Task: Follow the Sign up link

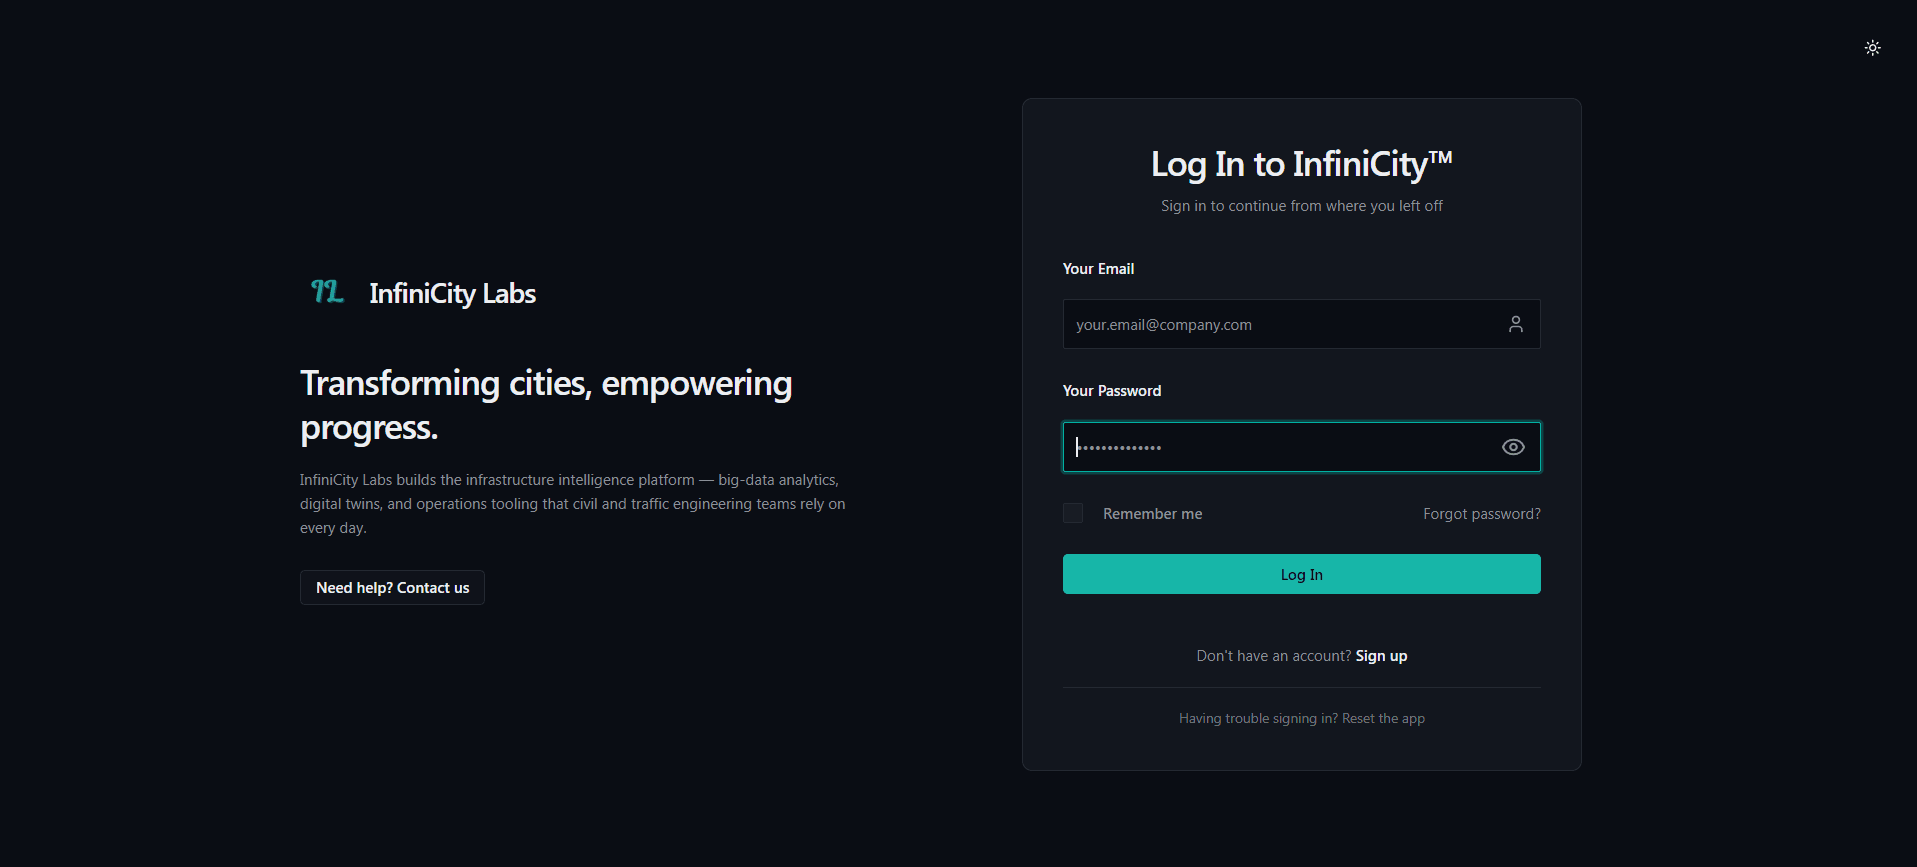Action: (1381, 656)
